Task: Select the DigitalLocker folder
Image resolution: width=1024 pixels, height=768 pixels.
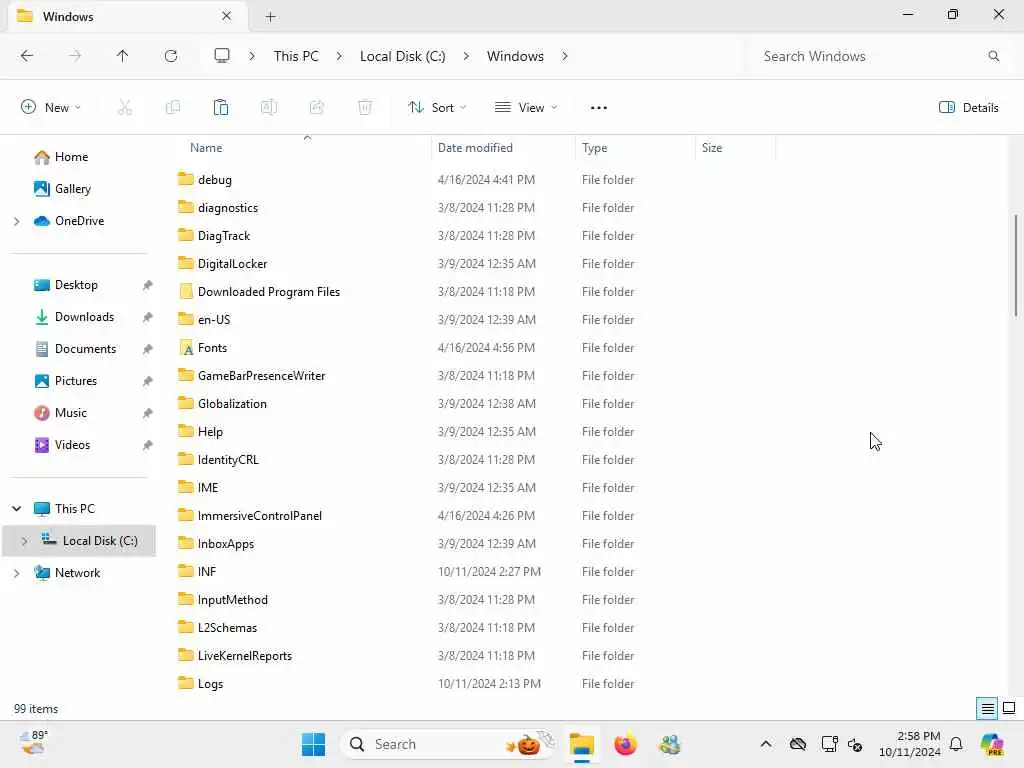Action: 232,264
